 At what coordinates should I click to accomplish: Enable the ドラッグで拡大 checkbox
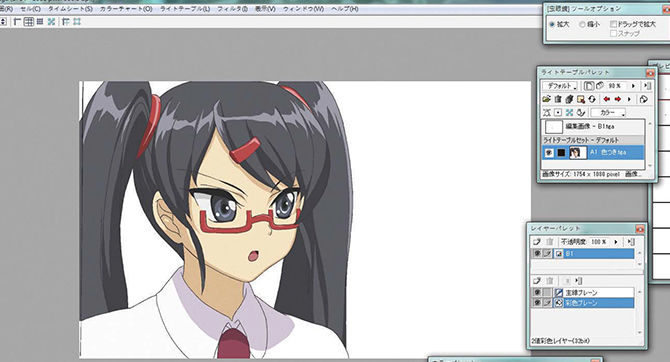pos(613,24)
